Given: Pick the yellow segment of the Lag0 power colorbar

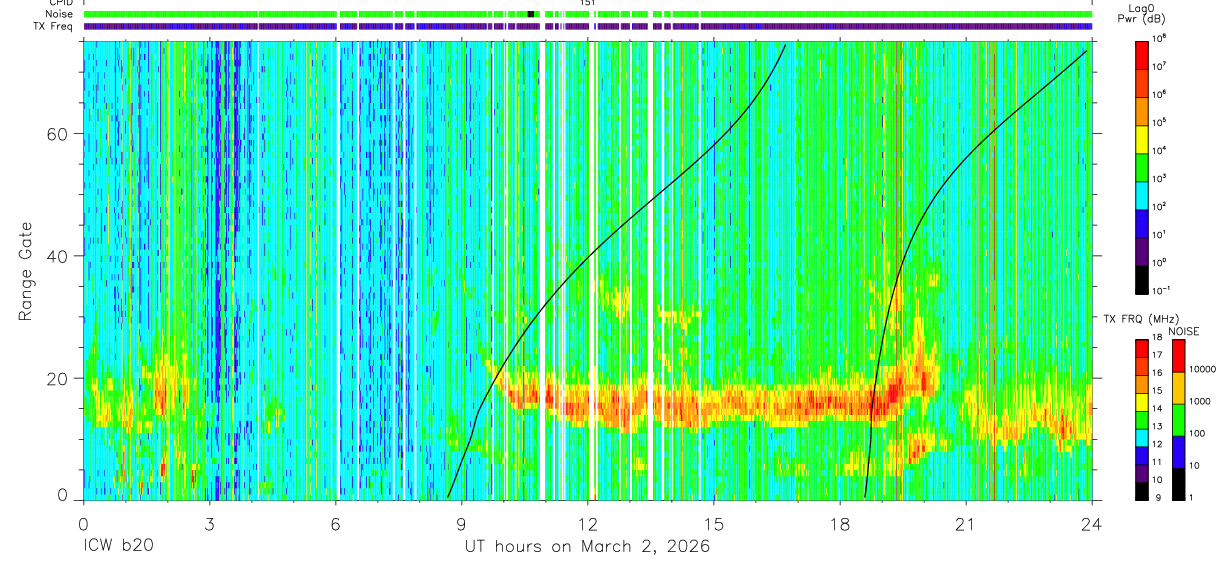Looking at the screenshot, I should [x=1142, y=138].
